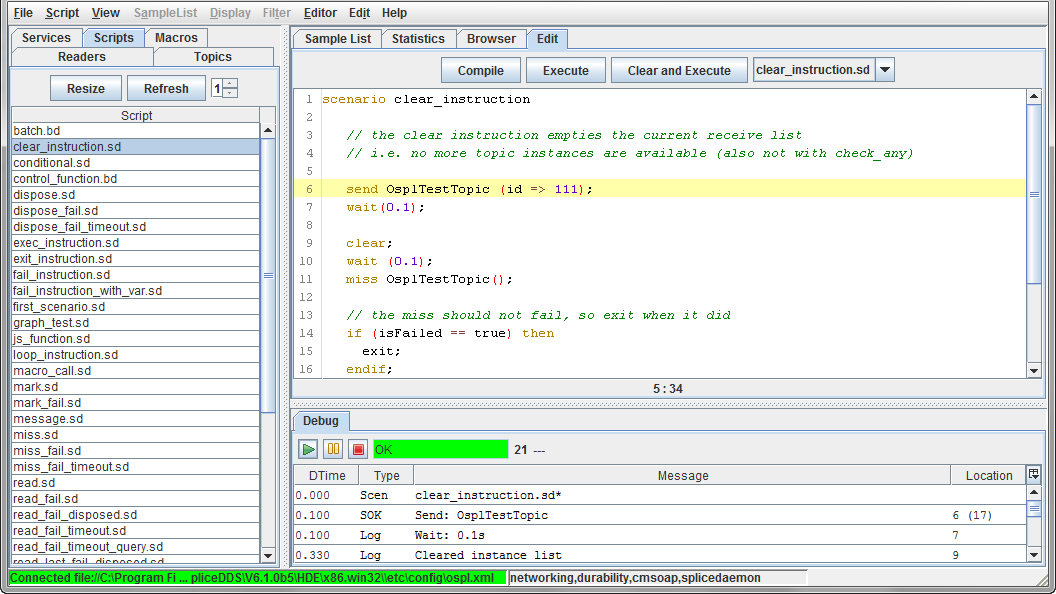This screenshot has width=1056, height=594.
Task: Open the script file dropdown arrow
Action: coord(885,70)
